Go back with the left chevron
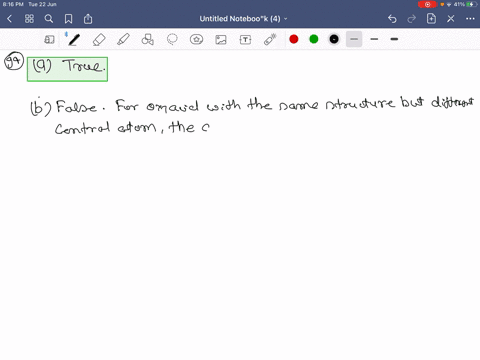 click(9, 19)
